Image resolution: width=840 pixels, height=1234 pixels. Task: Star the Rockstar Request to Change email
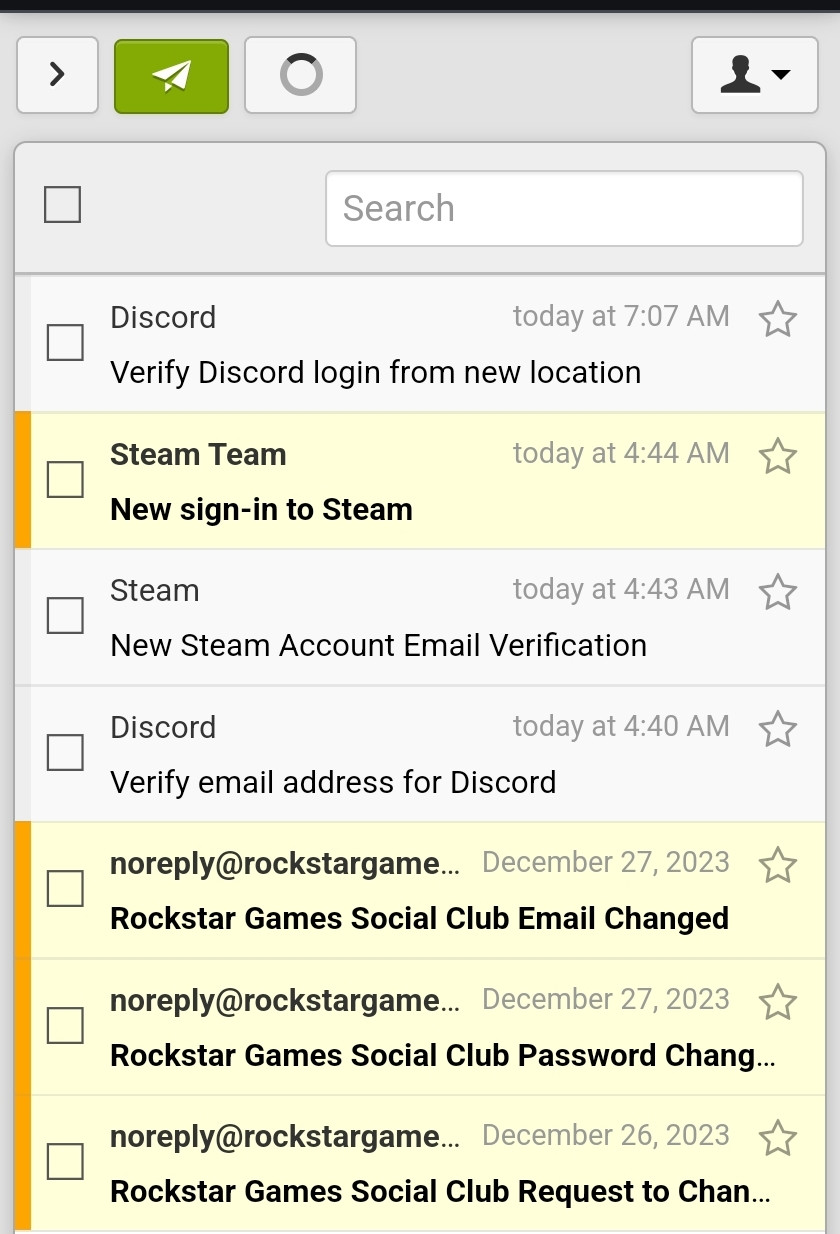(x=777, y=1138)
